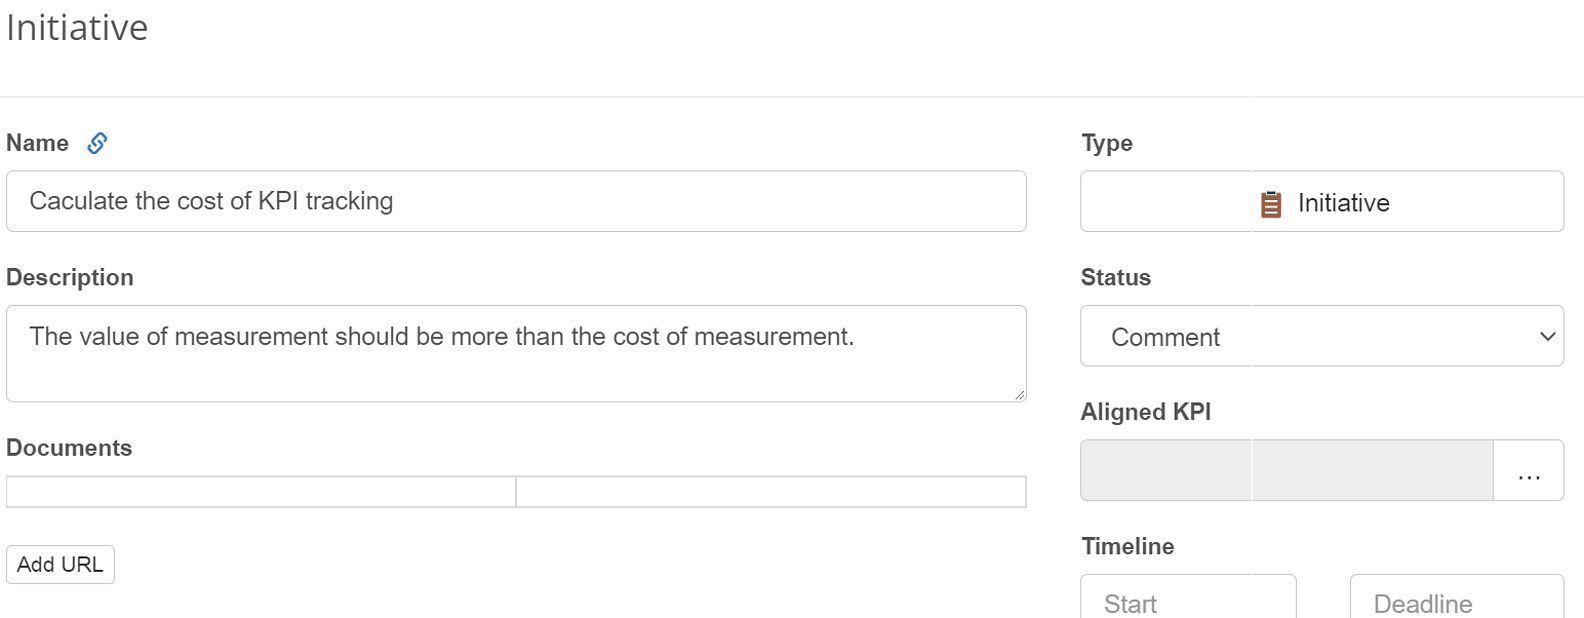
Task: Open the Status dropdown arrow
Action: coord(1545,337)
